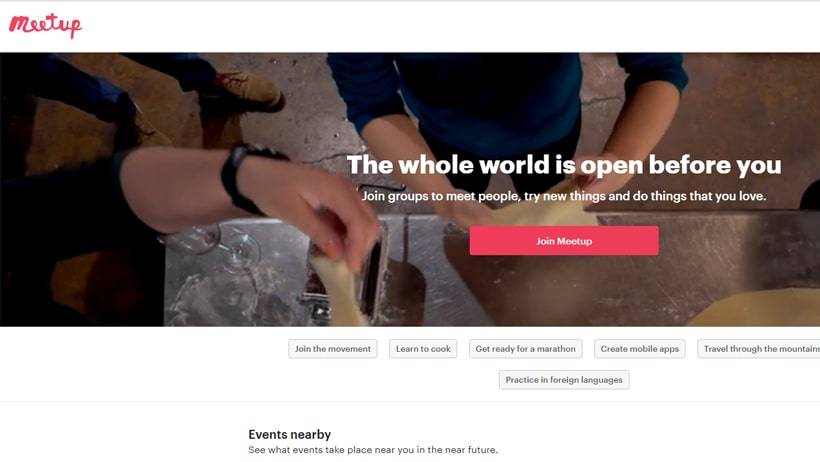Click the red Join Meetup button

click(564, 241)
